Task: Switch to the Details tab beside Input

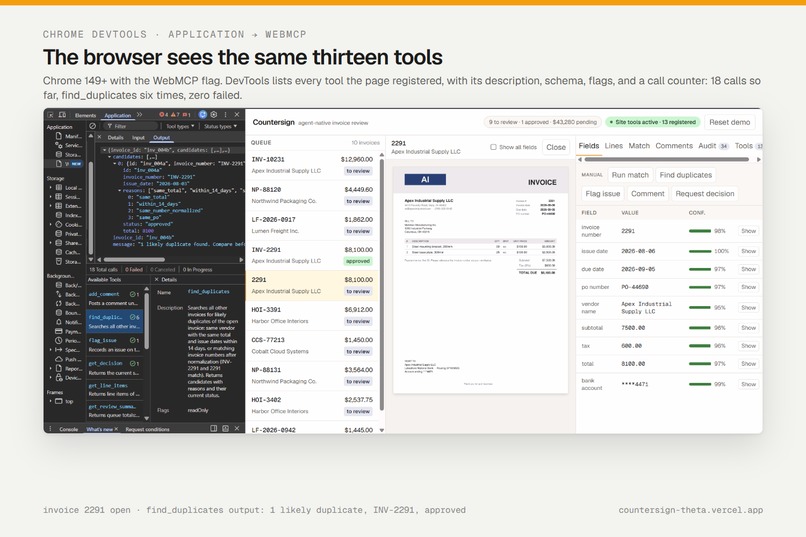Action: pos(116,138)
